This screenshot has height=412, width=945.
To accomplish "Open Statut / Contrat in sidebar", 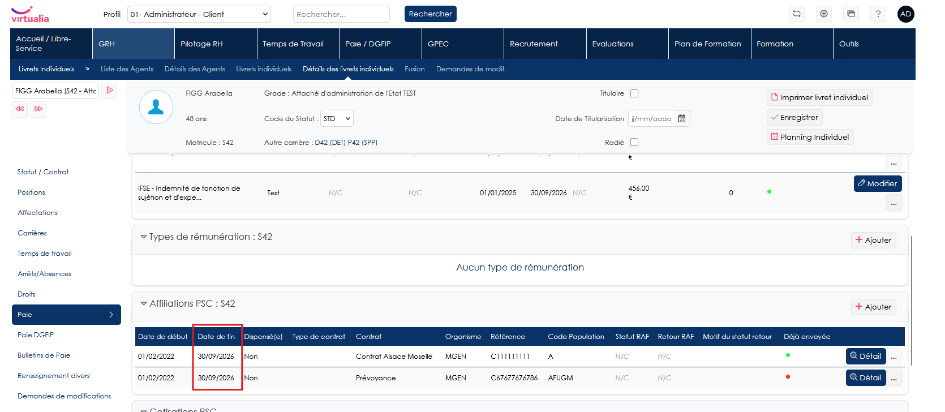I will pyautogui.click(x=43, y=172).
